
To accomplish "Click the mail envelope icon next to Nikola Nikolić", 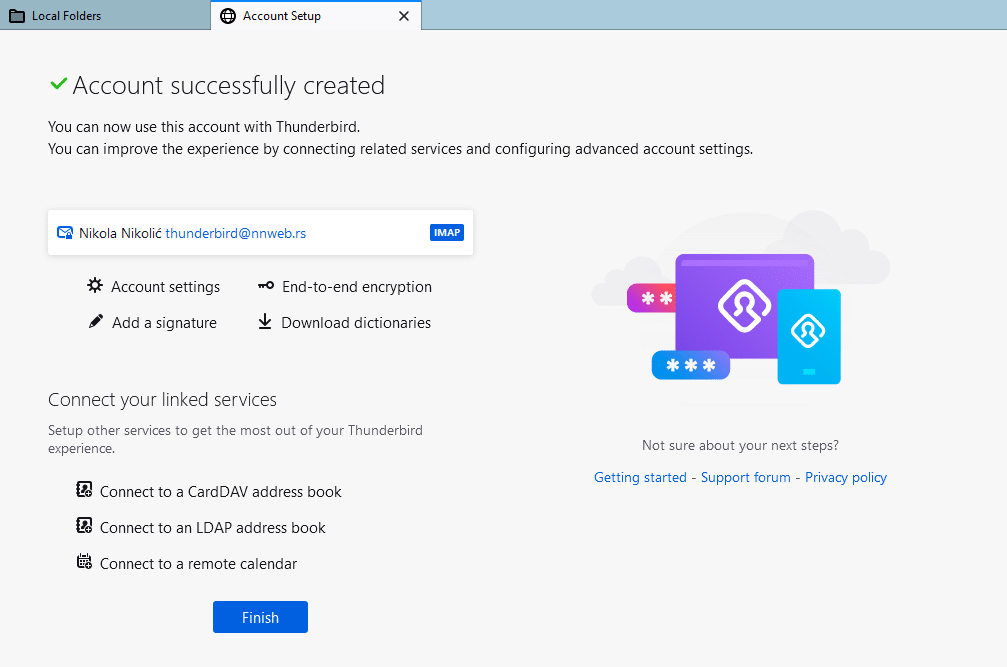I will (65, 232).
